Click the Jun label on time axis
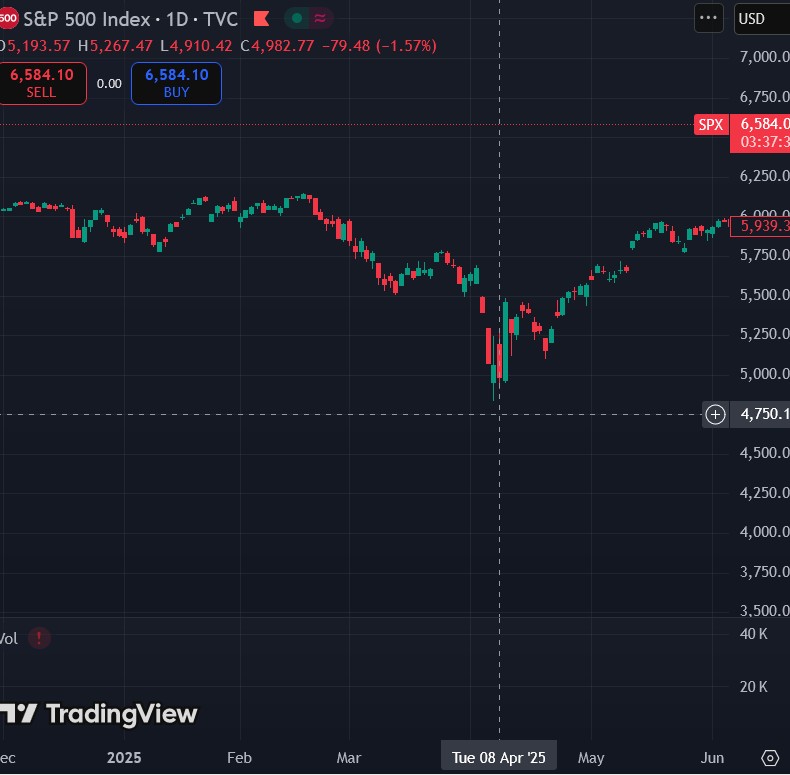Image resolution: width=790 pixels, height=775 pixels. pyautogui.click(x=712, y=758)
